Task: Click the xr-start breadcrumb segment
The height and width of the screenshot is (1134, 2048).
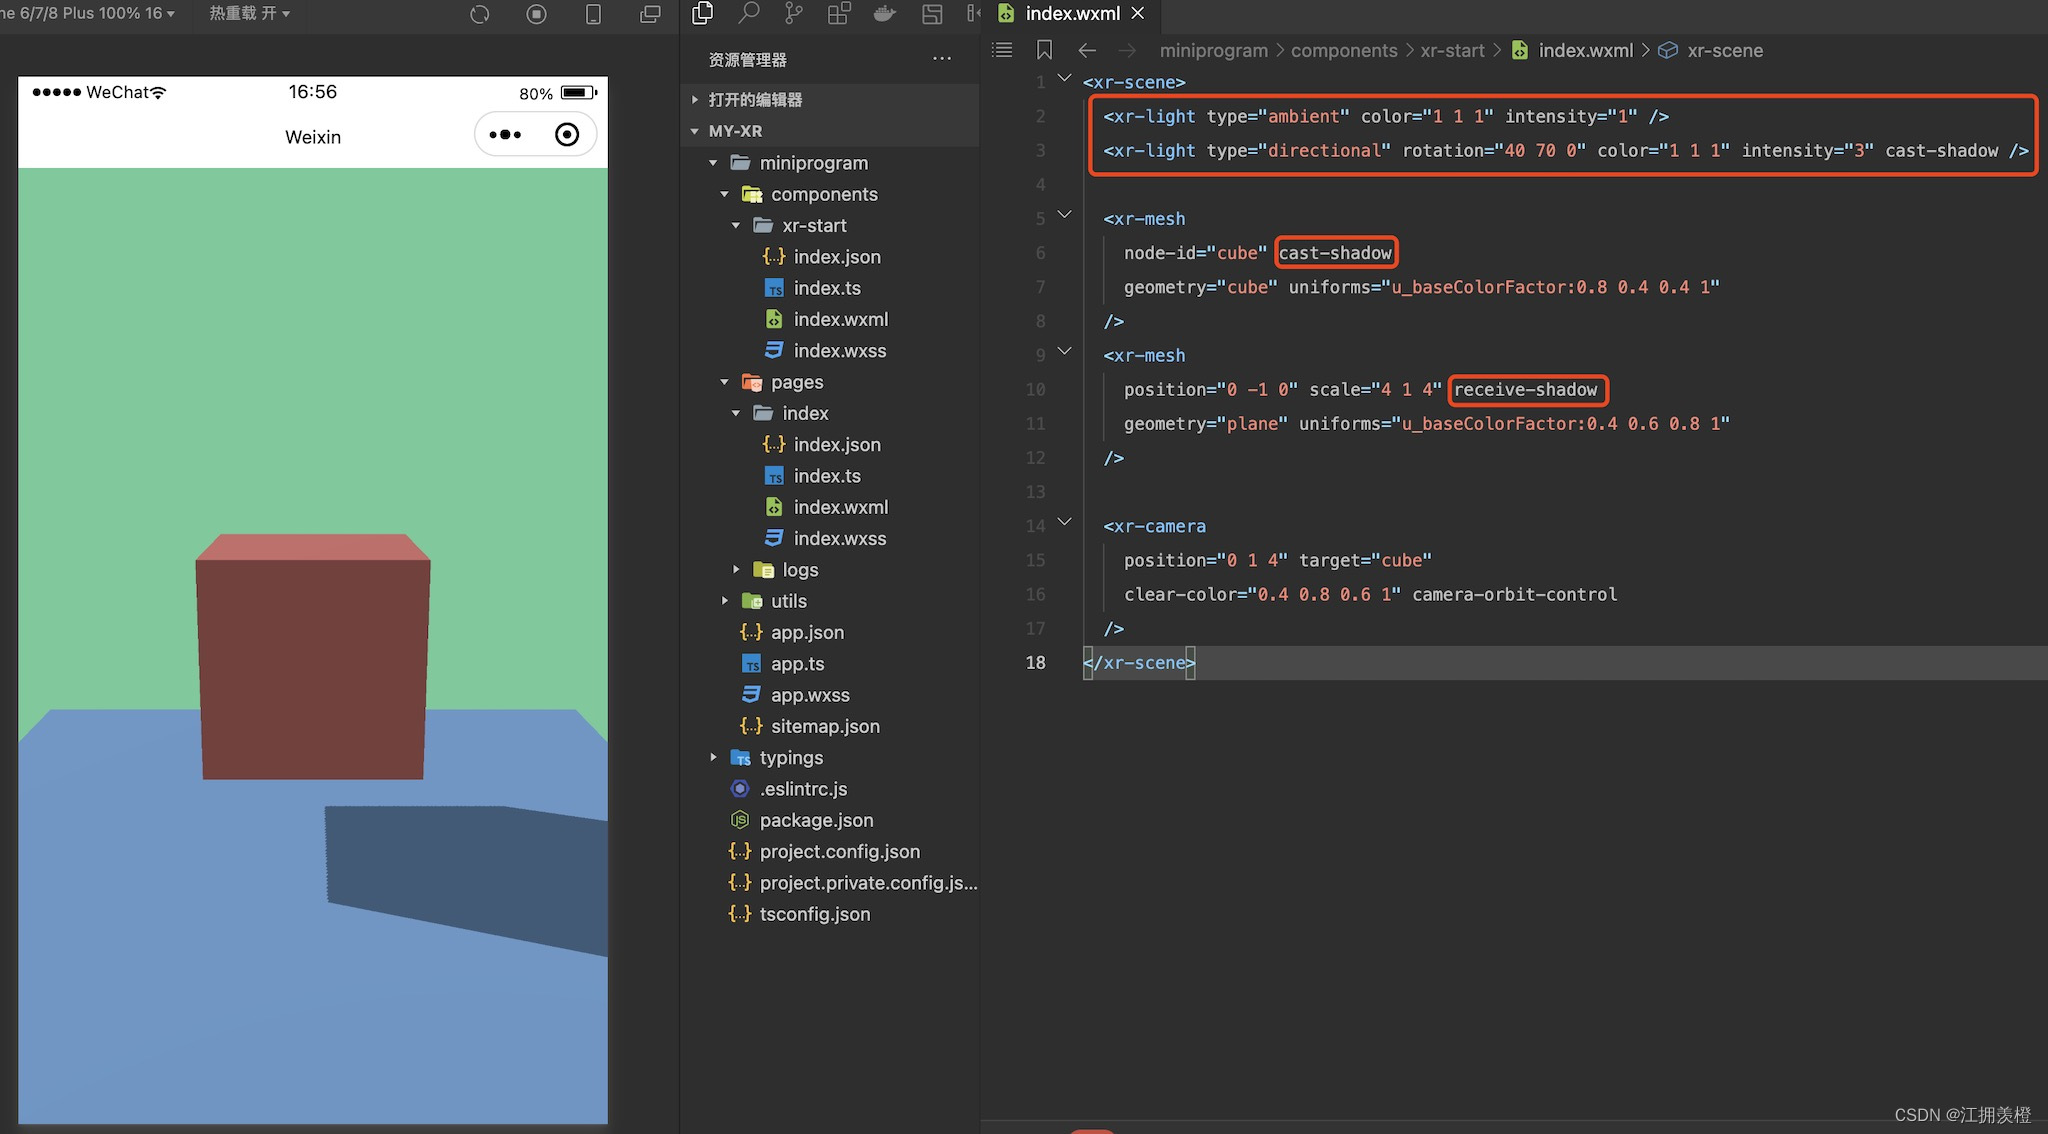Action: (x=1451, y=50)
